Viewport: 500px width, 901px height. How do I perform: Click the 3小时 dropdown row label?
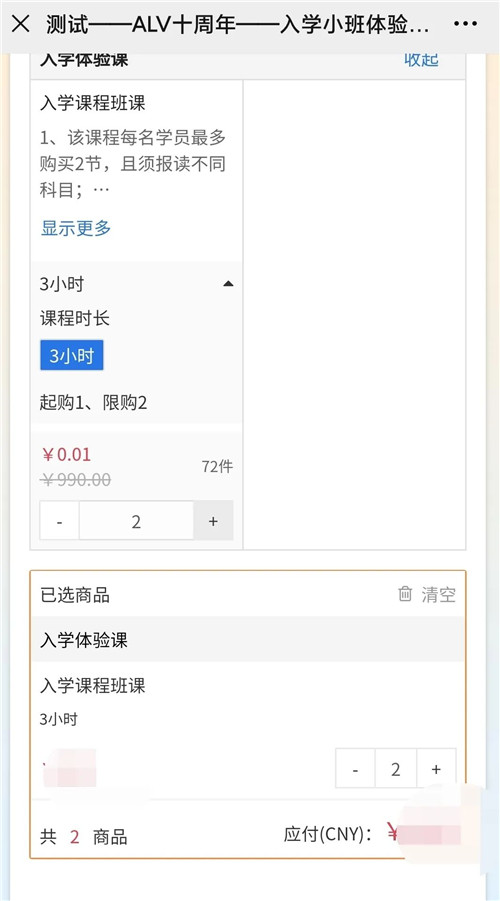(61, 284)
